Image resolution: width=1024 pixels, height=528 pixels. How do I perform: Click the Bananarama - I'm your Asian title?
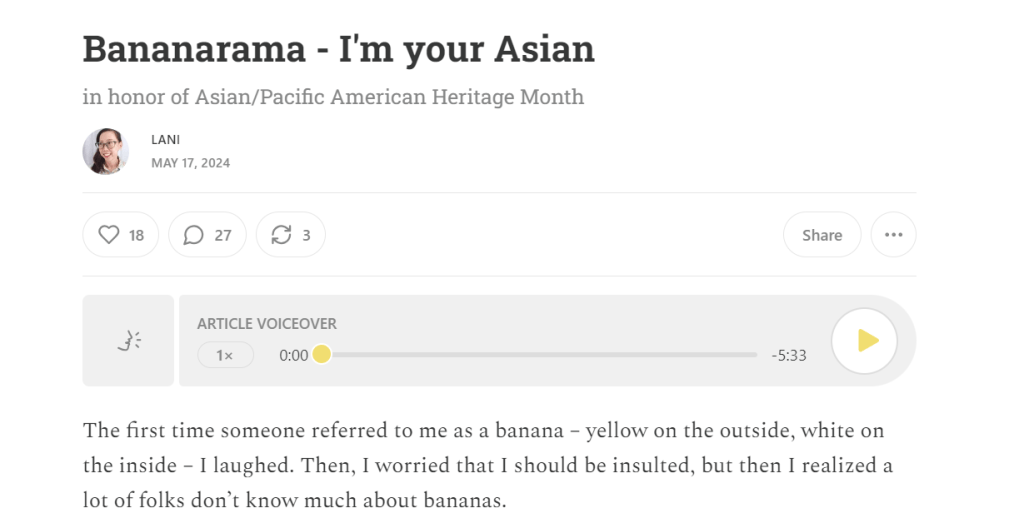tap(338, 48)
